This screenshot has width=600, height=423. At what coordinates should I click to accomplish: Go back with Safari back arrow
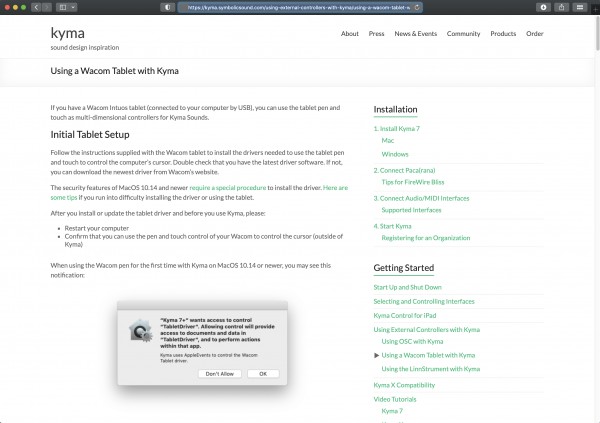36,7
